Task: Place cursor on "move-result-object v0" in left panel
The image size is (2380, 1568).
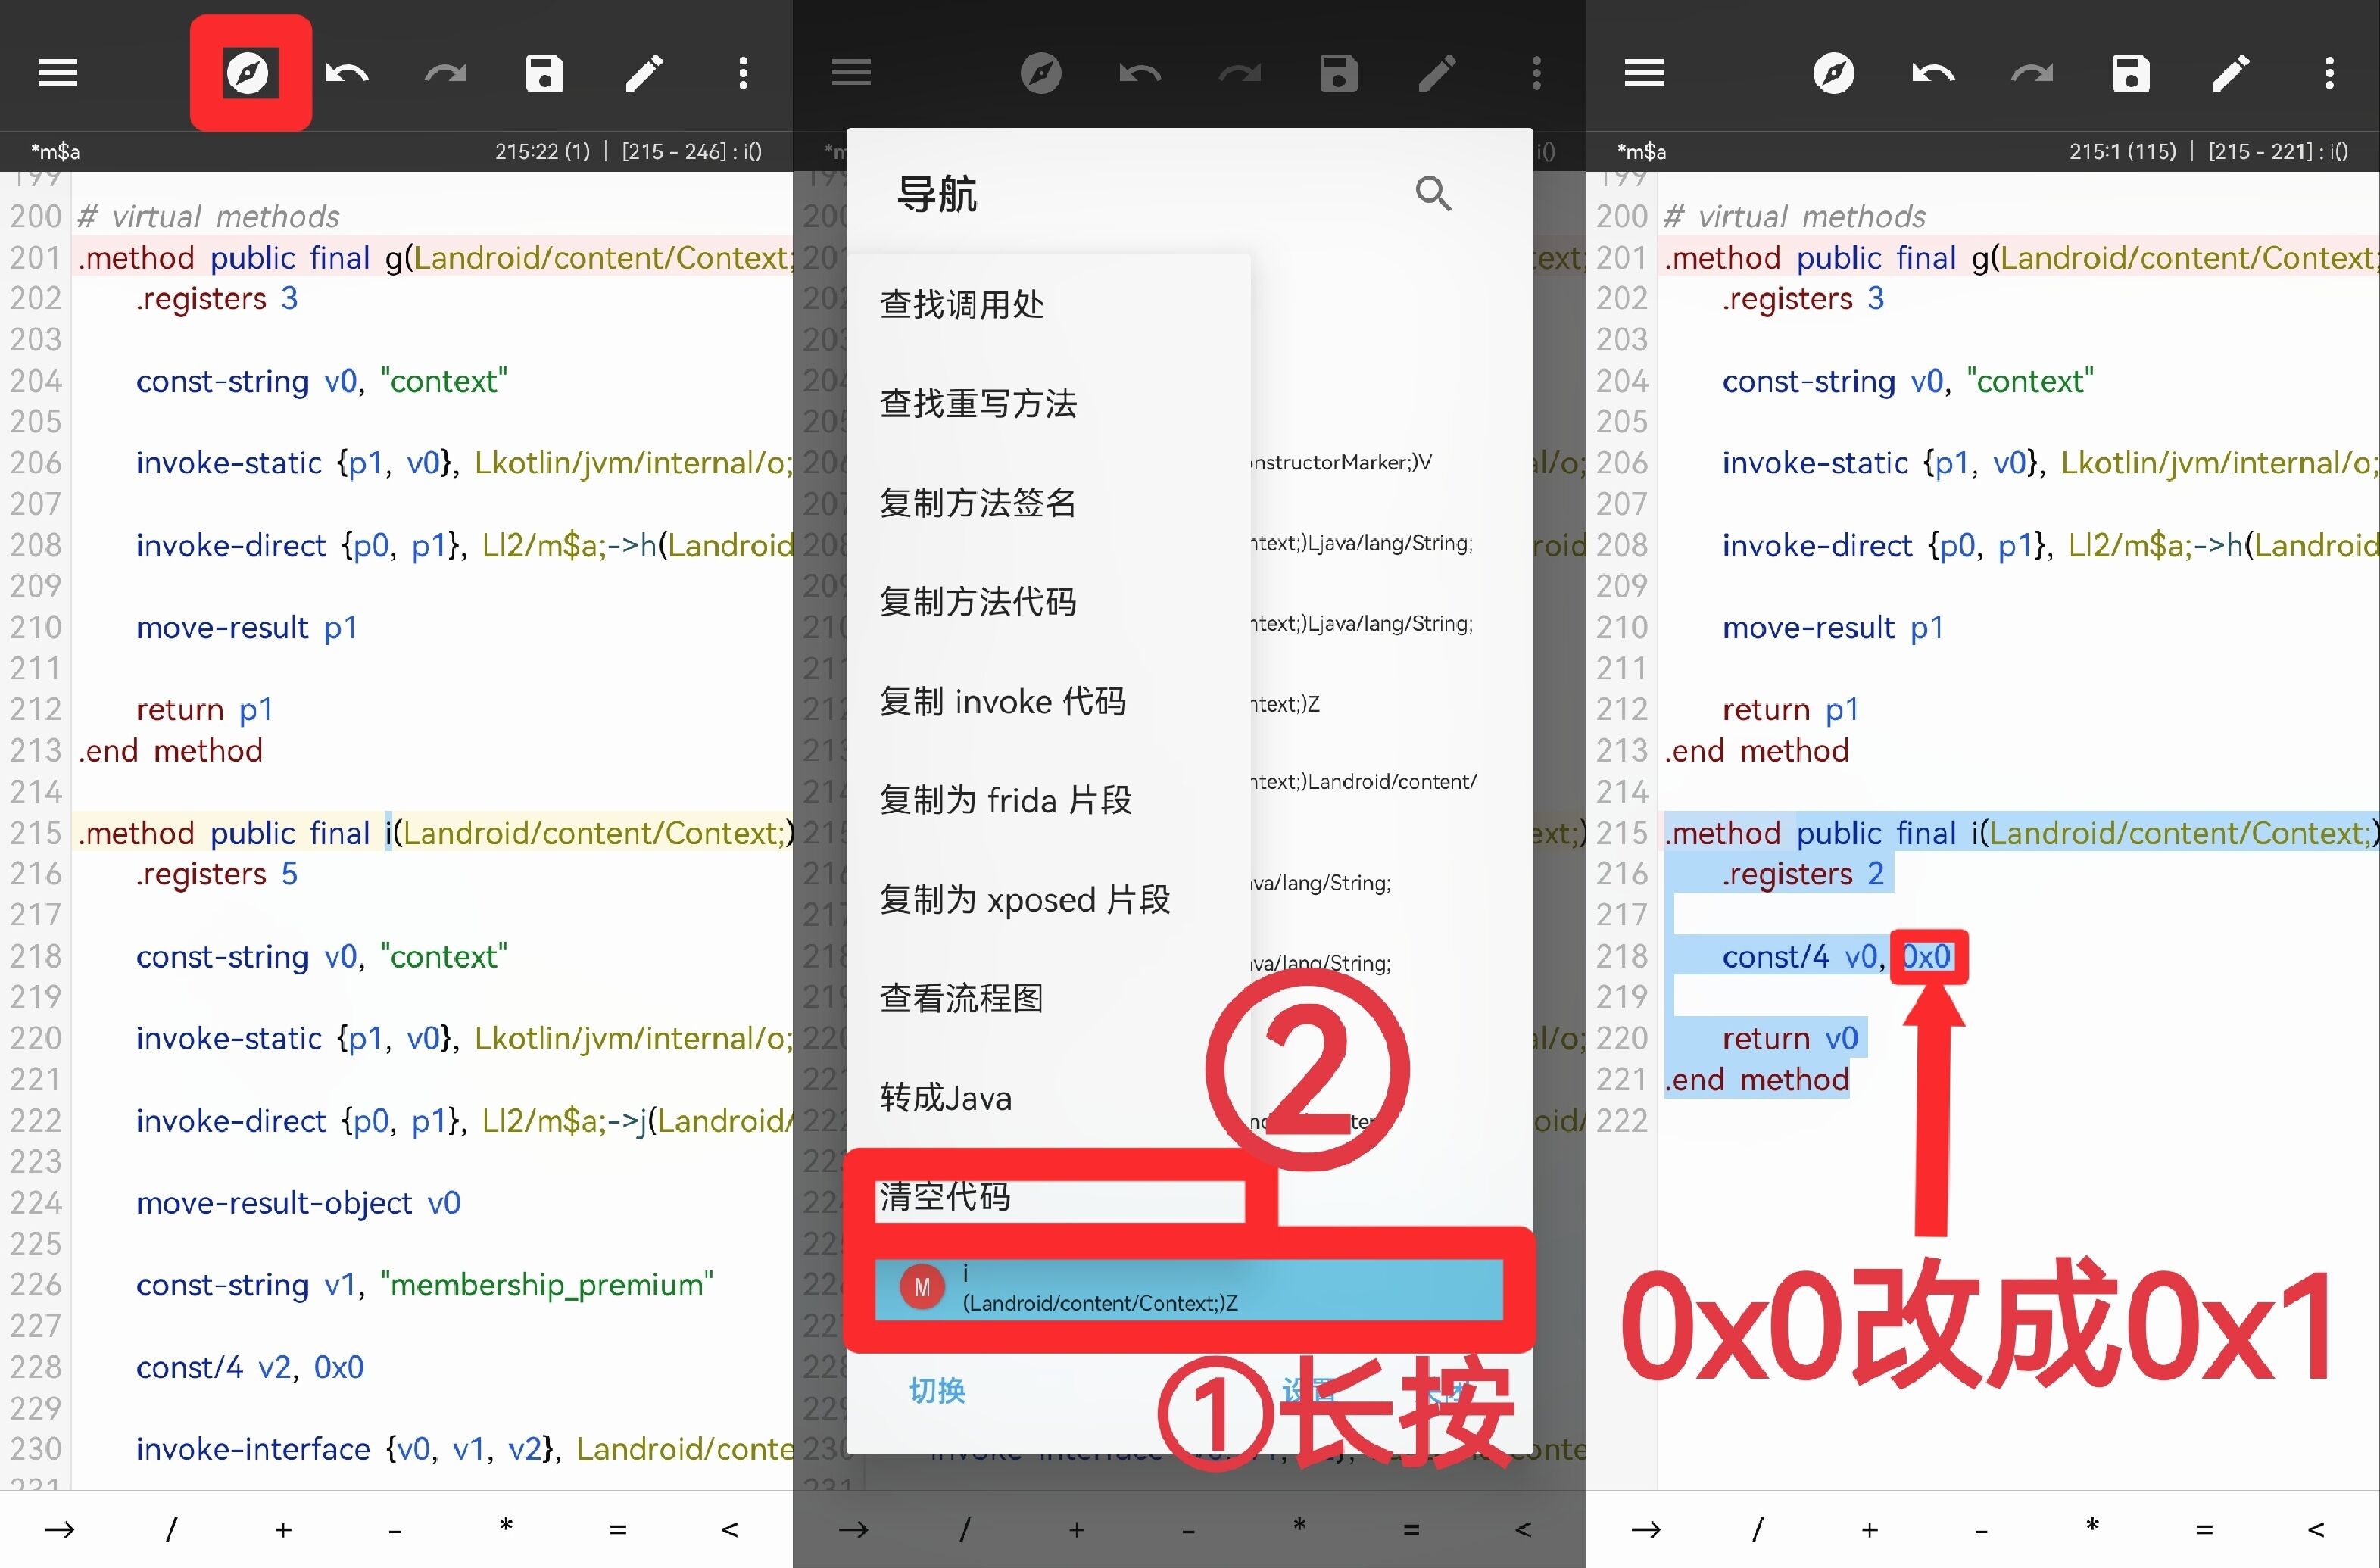Action: click(298, 1202)
